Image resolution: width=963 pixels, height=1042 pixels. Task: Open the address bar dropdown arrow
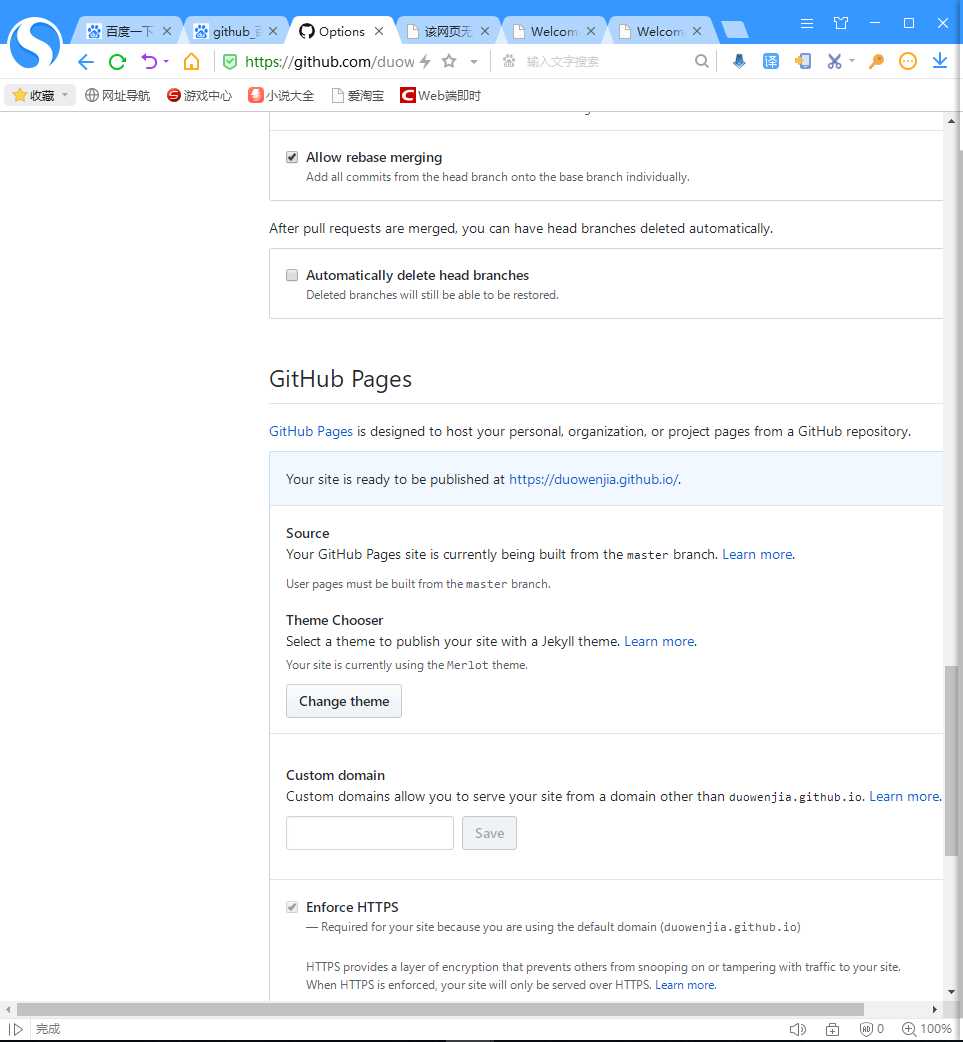pos(474,62)
